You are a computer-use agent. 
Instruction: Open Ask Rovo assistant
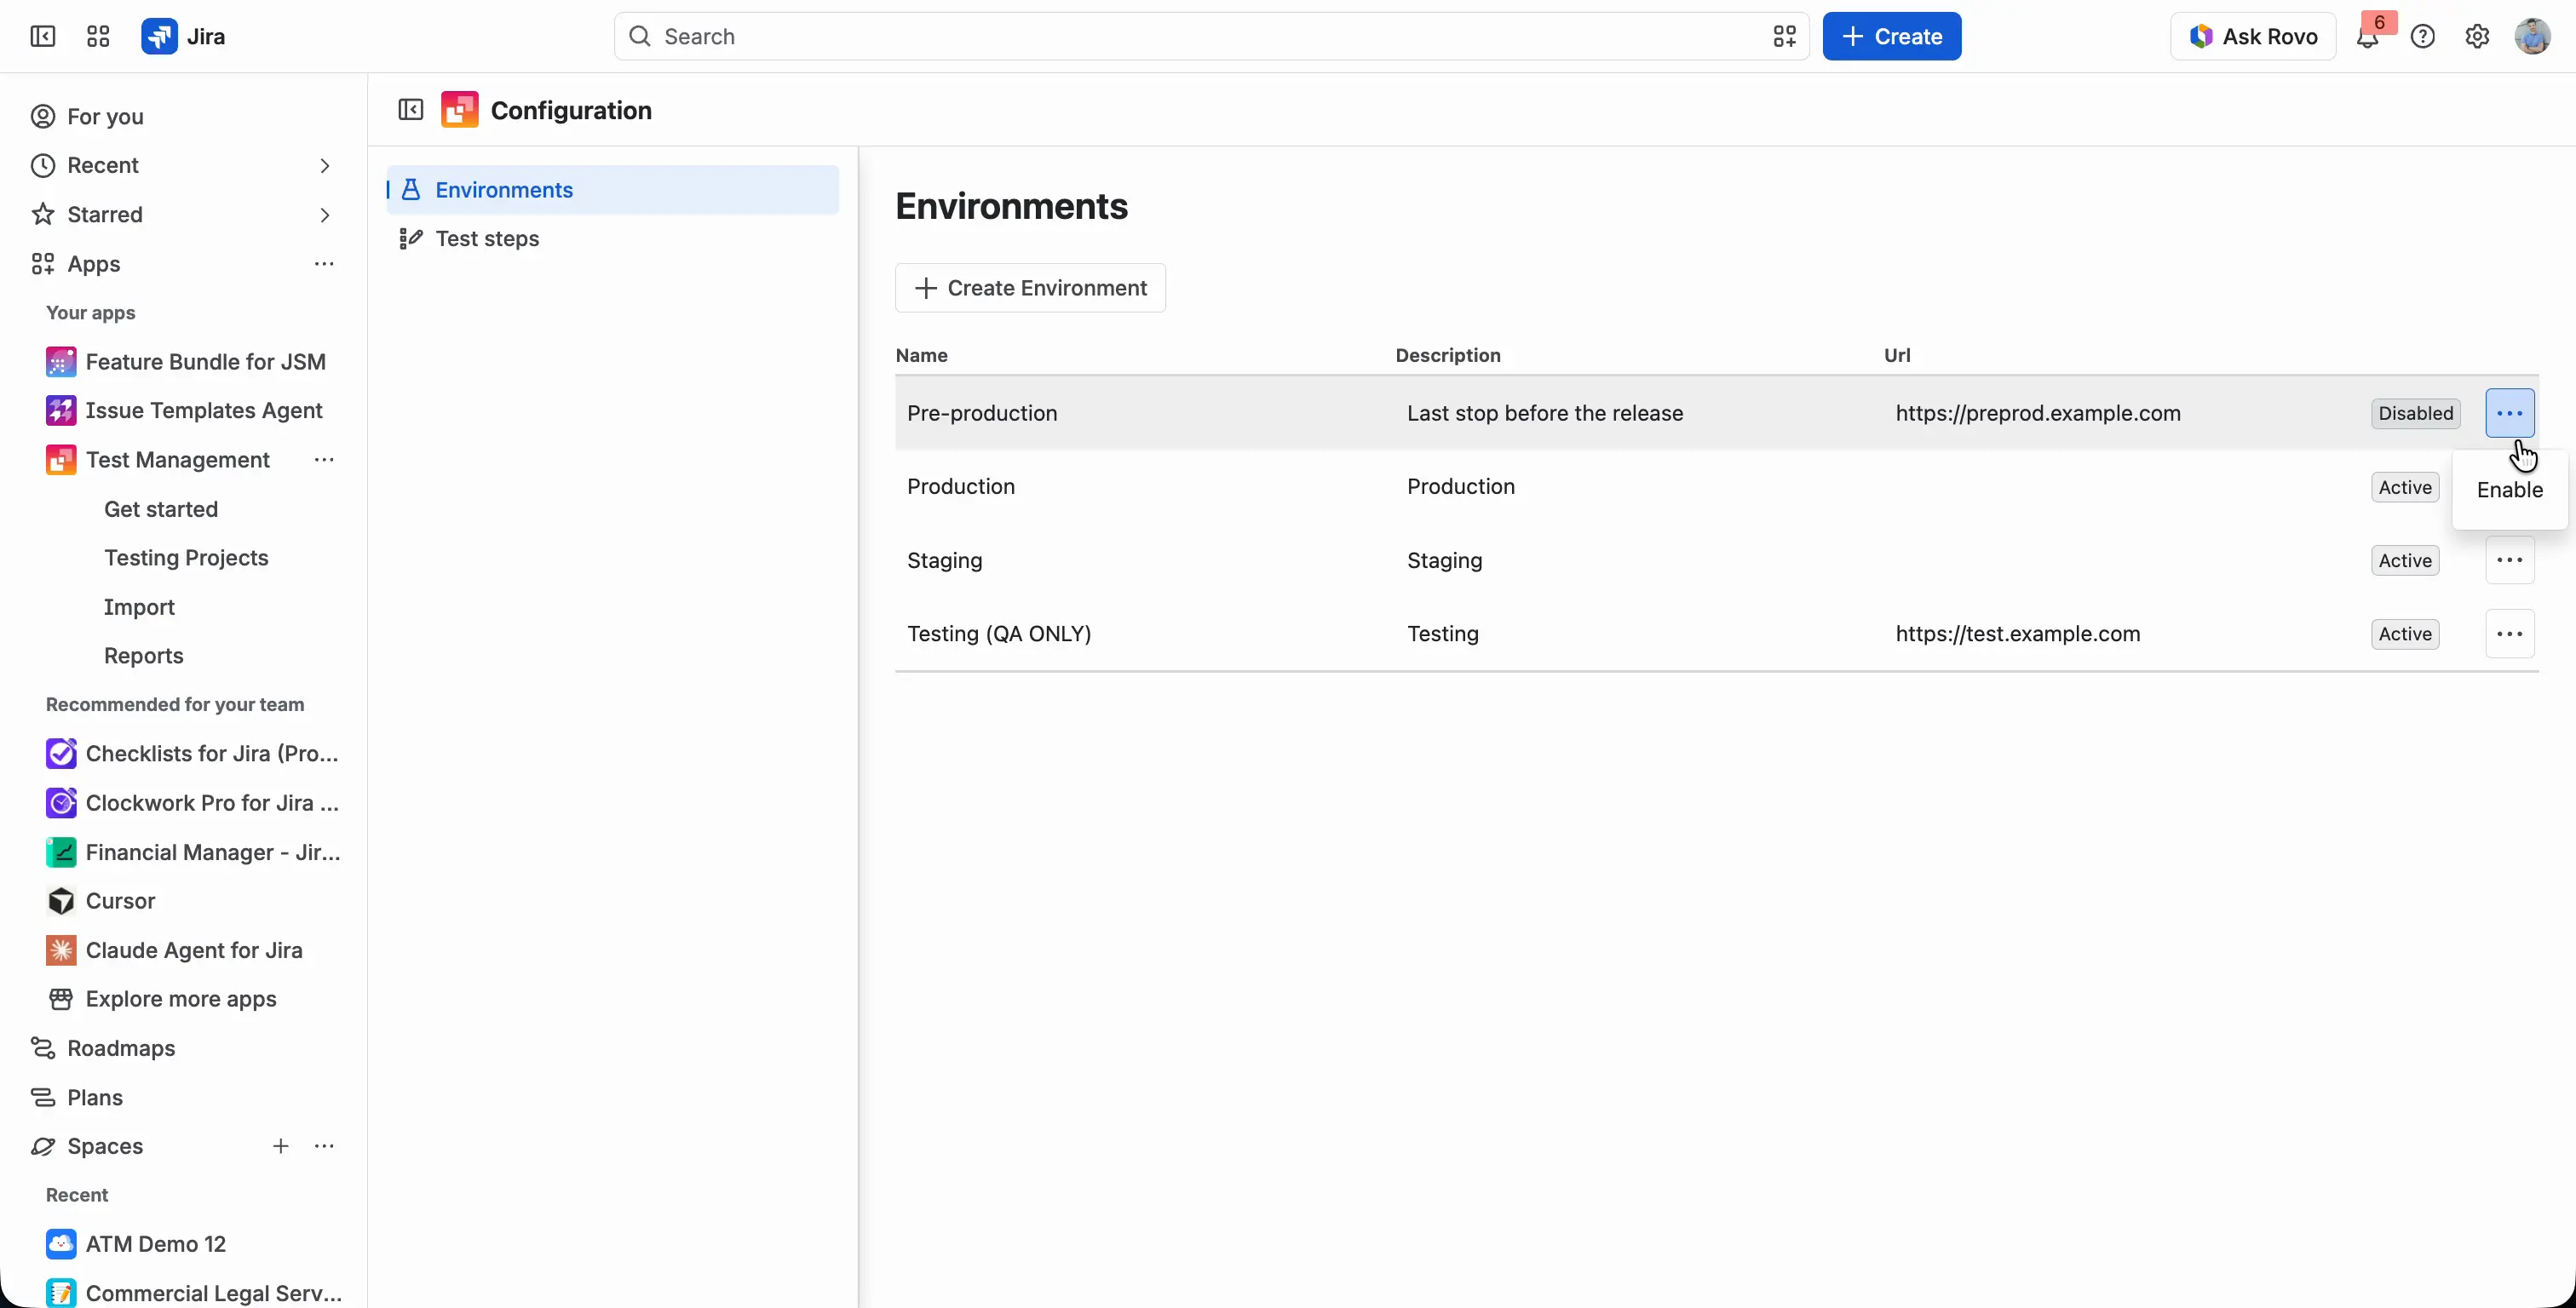[x=2252, y=37]
